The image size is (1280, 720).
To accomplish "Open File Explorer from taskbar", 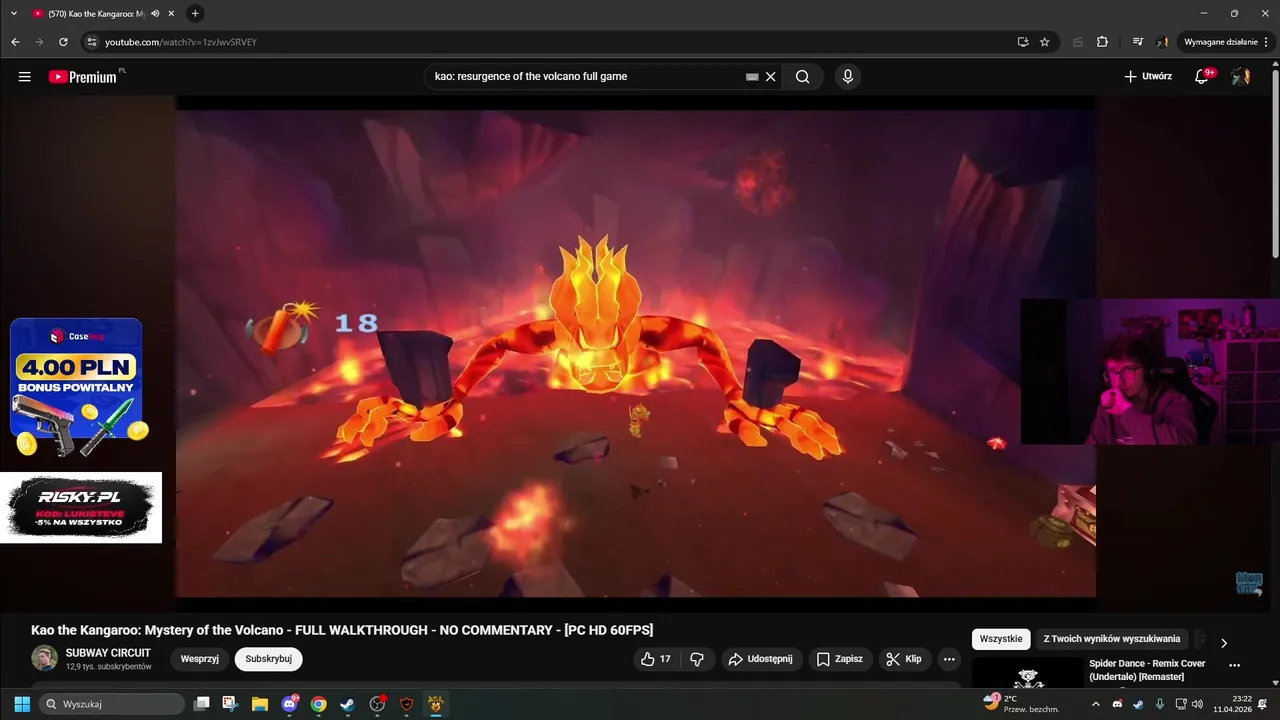I will [x=260, y=704].
